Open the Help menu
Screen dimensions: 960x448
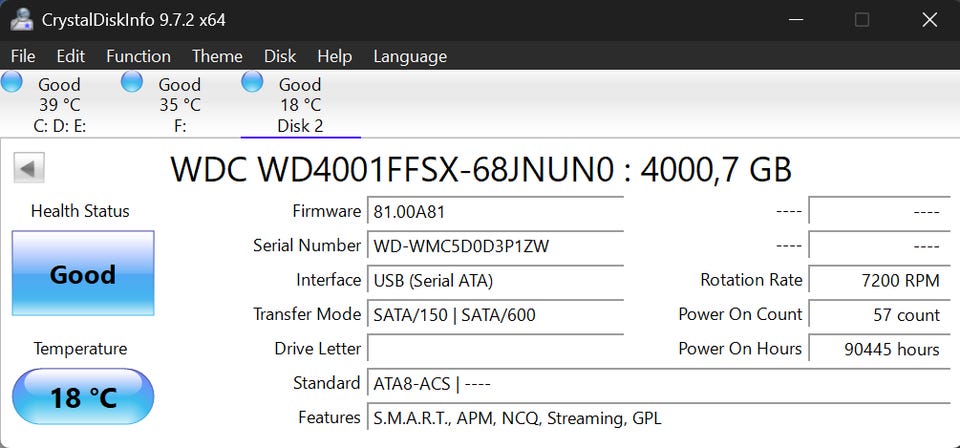[x=334, y=56]
